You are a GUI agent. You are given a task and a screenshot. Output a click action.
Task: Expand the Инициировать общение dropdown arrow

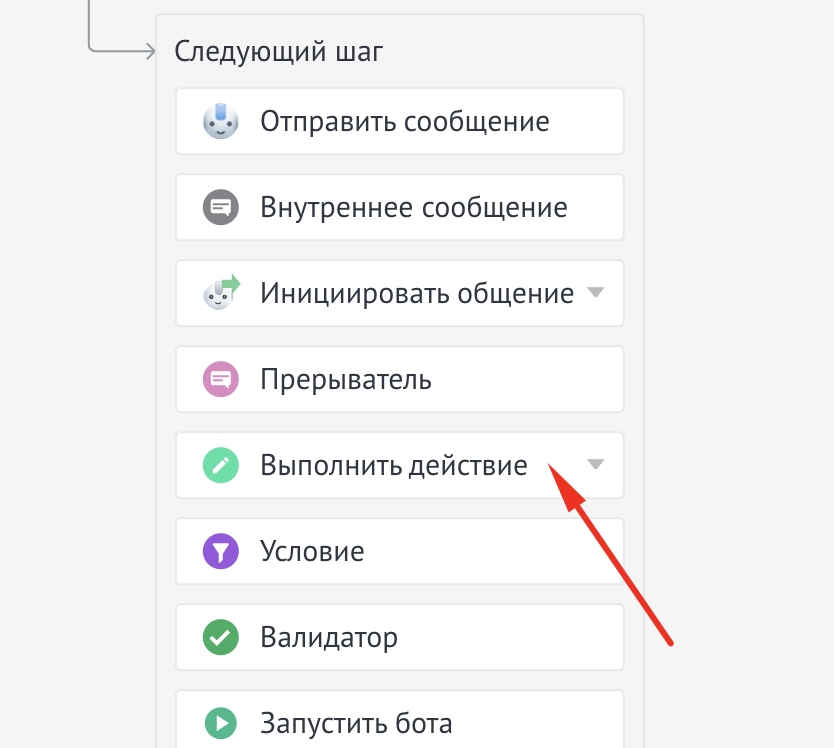(595, 293)
